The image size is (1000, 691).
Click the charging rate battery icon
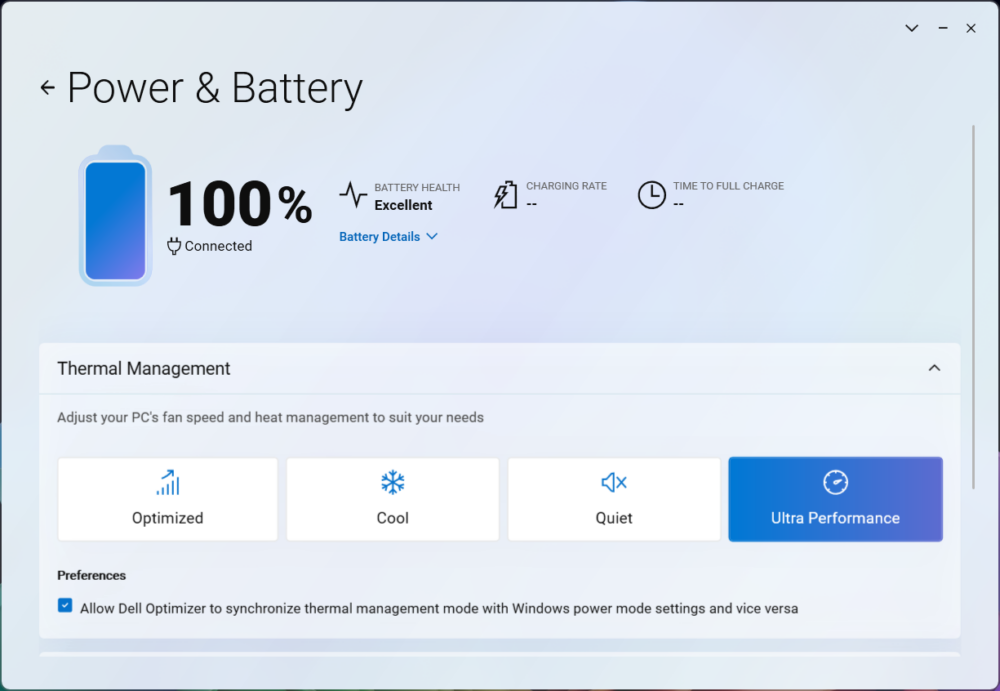coord(506,194)
